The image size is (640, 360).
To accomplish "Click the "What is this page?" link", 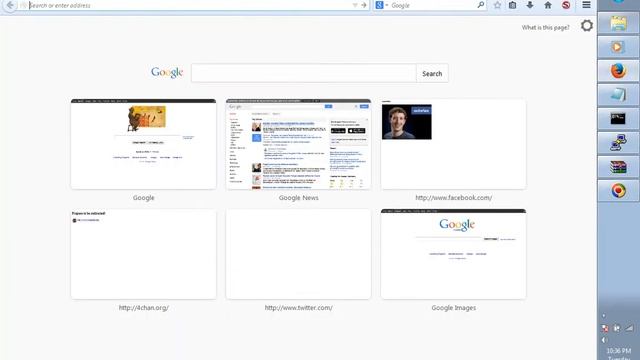I will (x=545, y=27).
